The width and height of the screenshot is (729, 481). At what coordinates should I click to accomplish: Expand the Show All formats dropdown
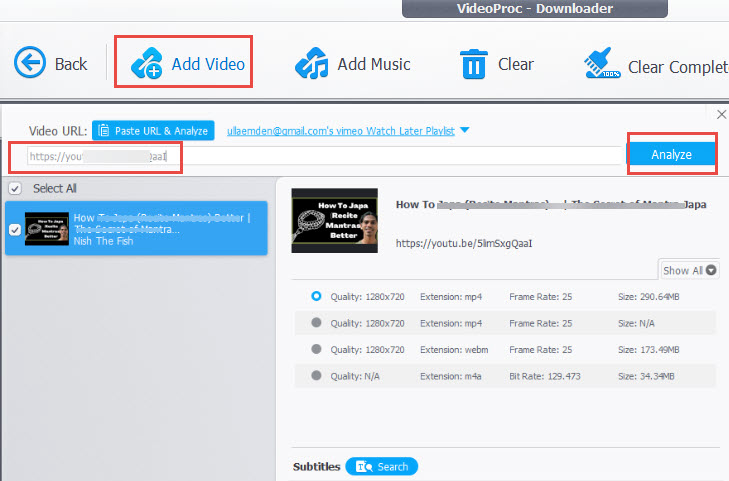click(x=689, y=270)
